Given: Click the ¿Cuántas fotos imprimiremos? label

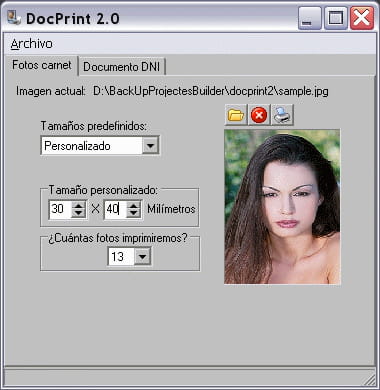Looking at the screenshot, I should [x=118, y=238].
